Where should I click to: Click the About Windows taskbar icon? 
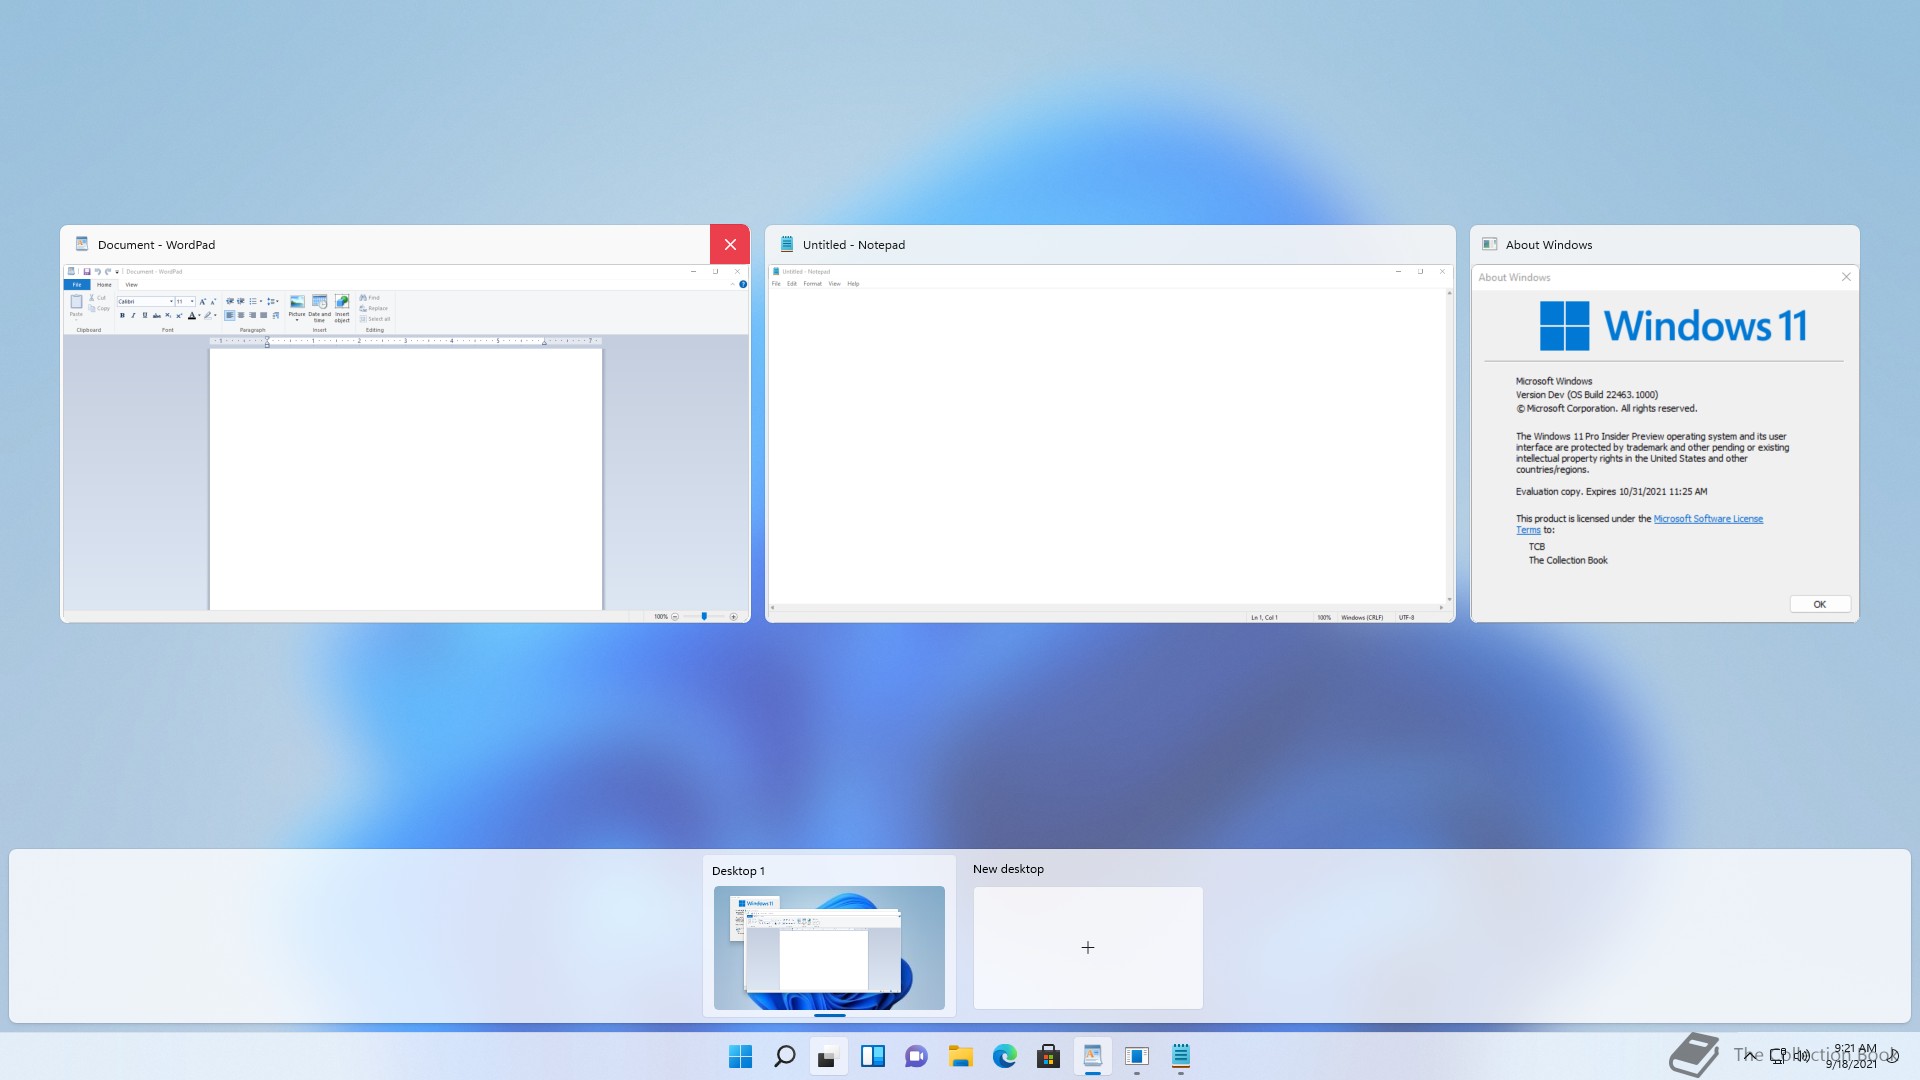(x=1136, y=1056)
